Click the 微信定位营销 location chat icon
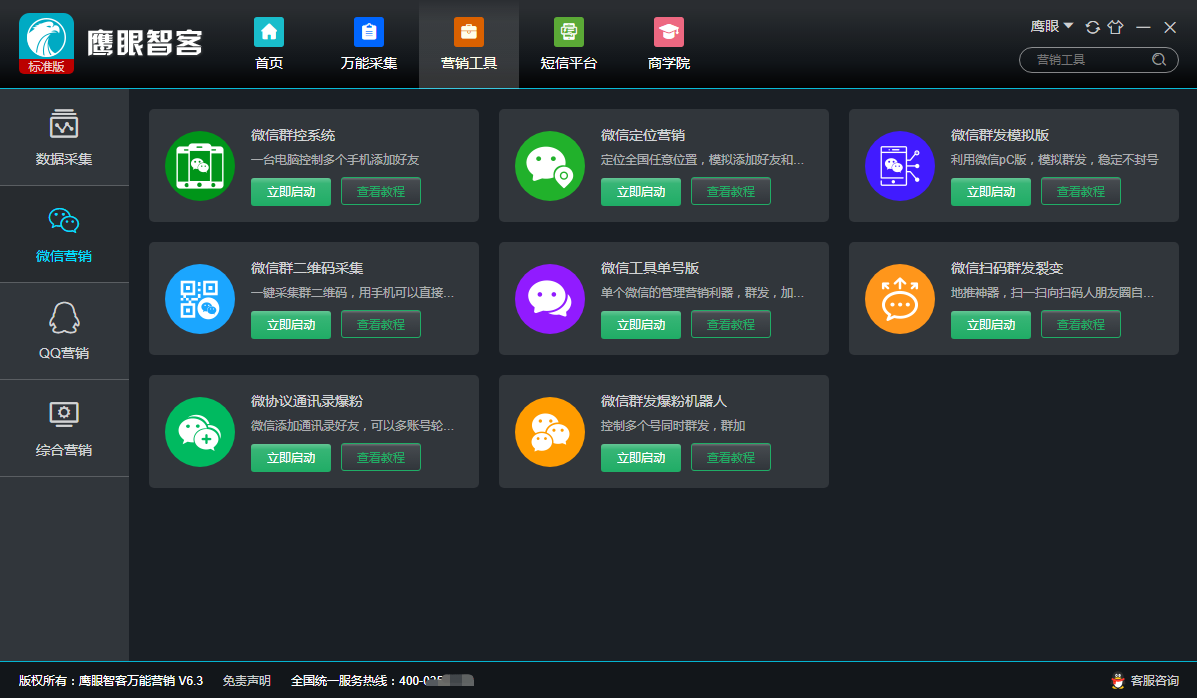This screenshot has width=1197, height=698. point(550,166)
